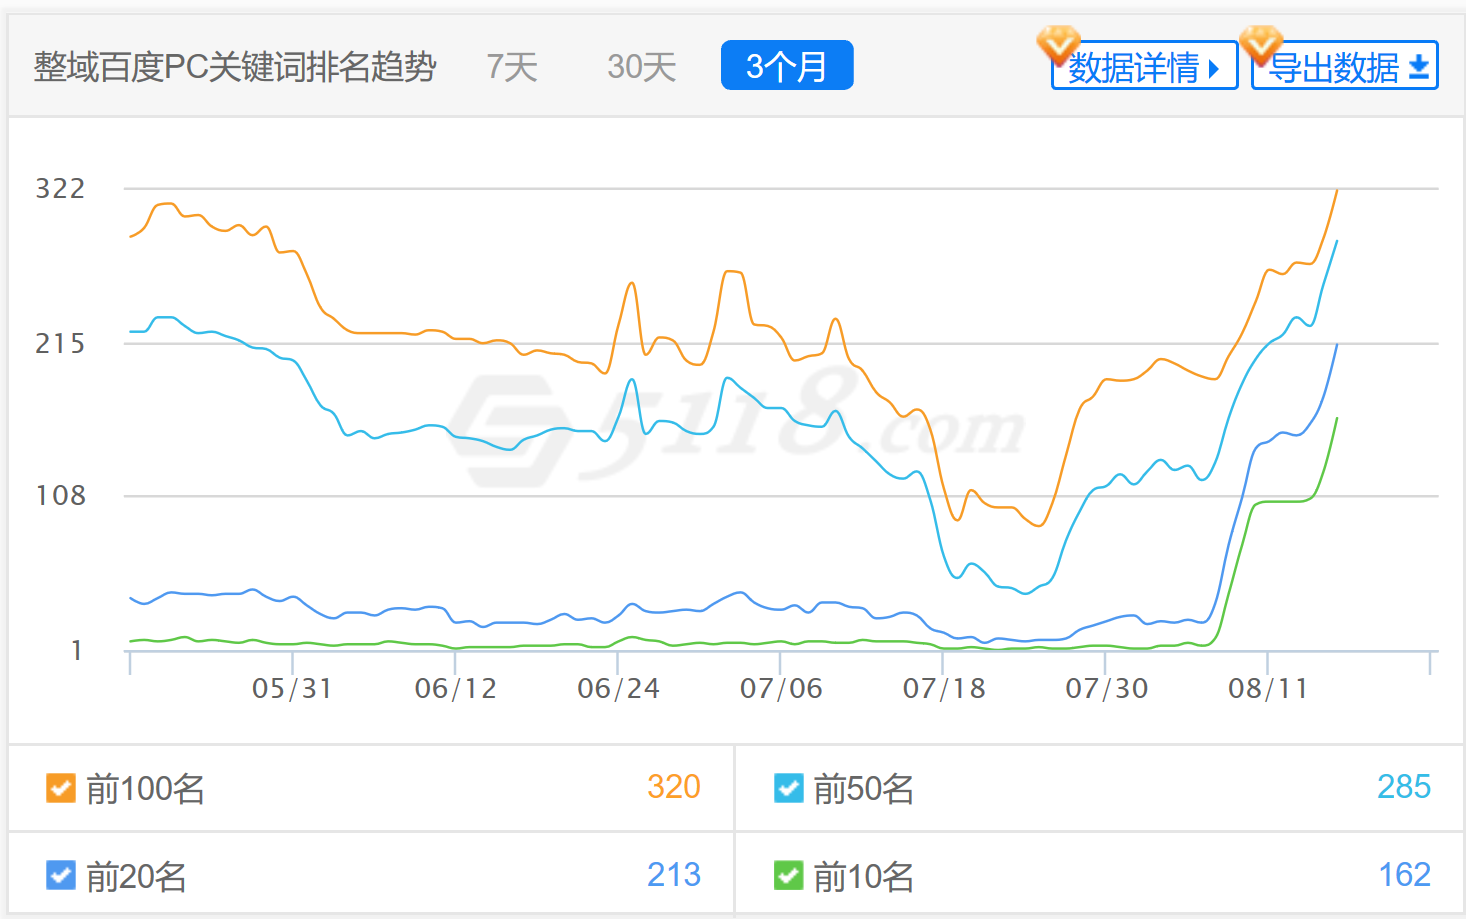
Task: Click the blue checkmark icon for 前20名
Action: 61,875
